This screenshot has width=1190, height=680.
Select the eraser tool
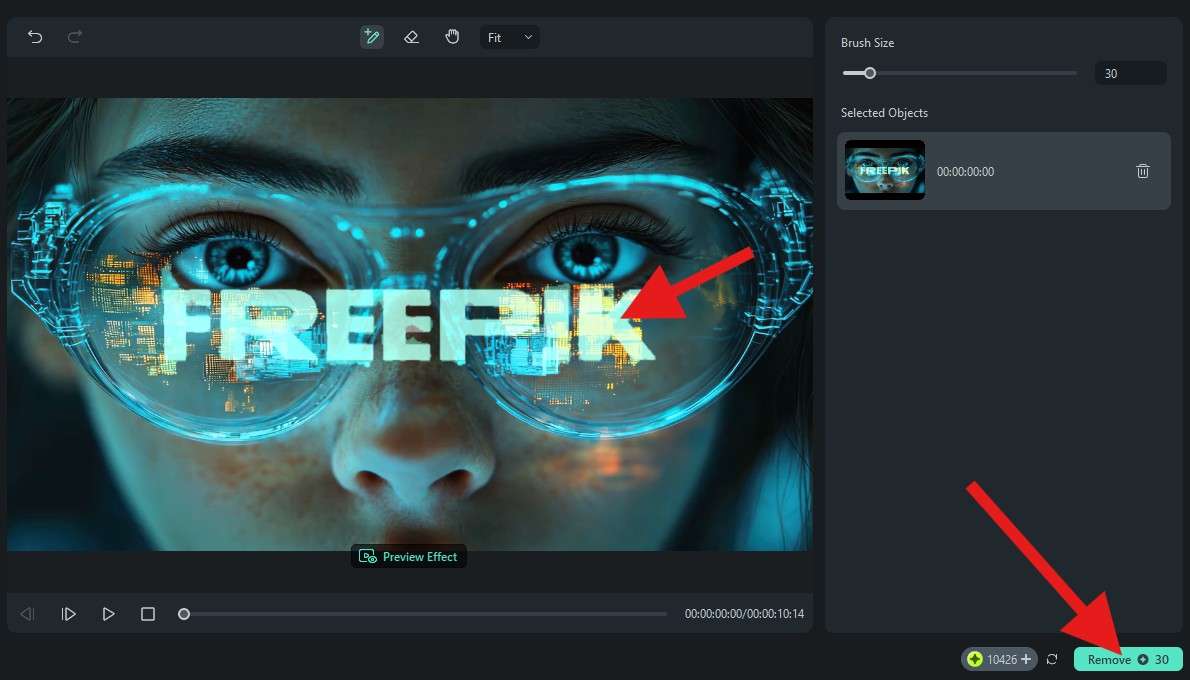(411, 36)
